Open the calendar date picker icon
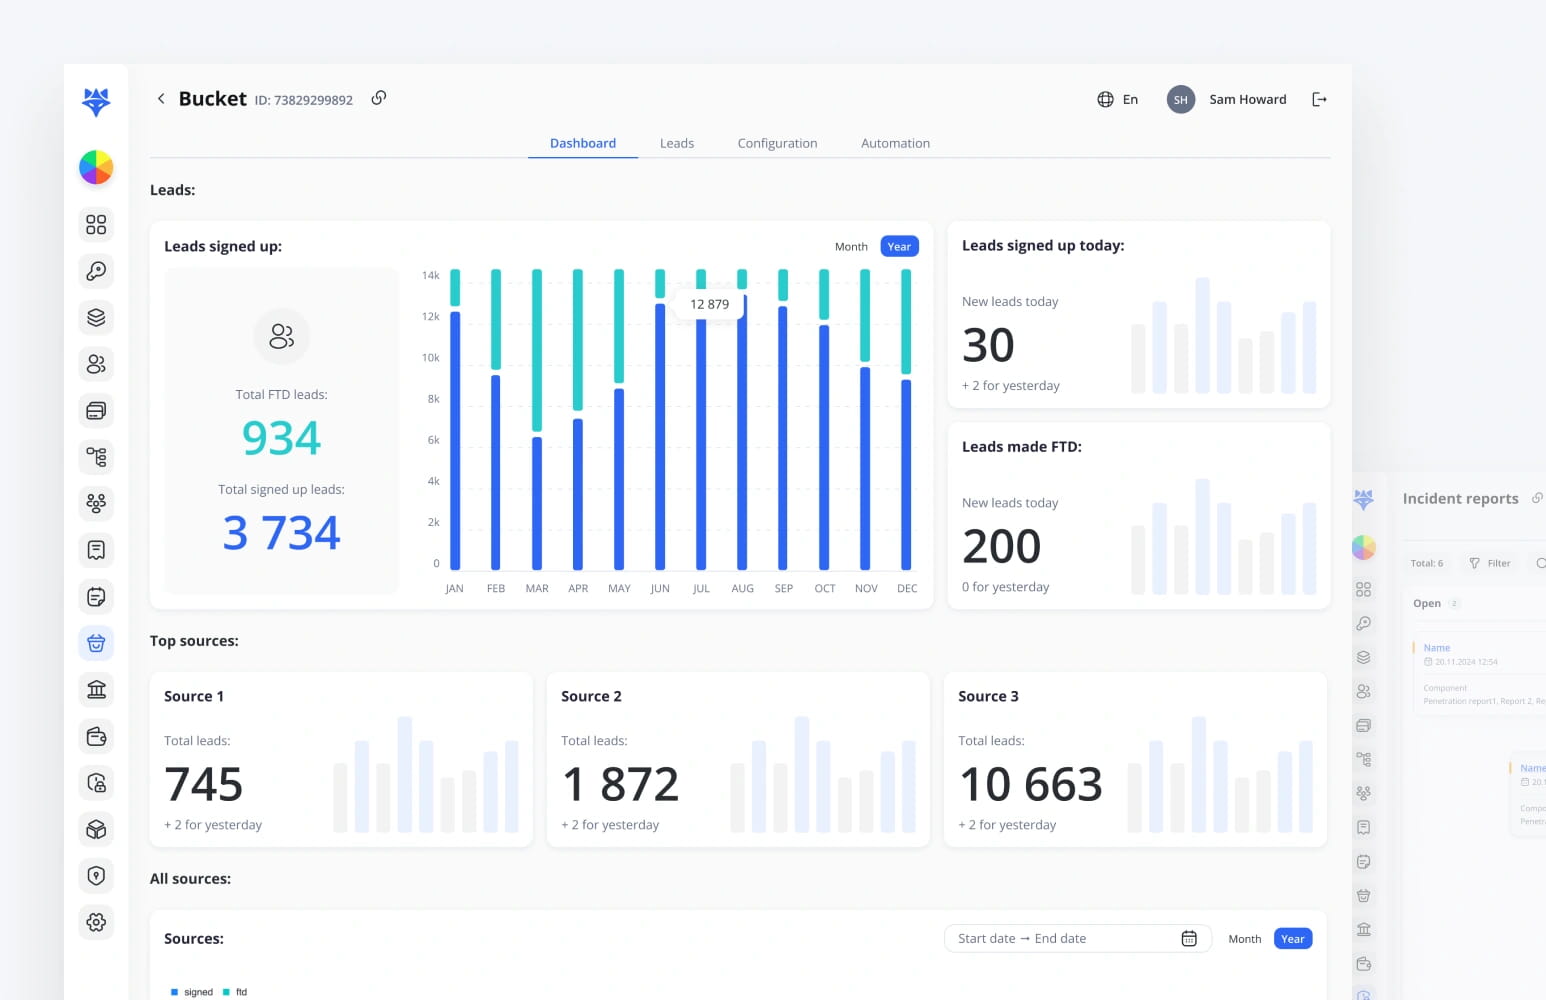This screenshot has width=1546, height=1000. [1189, 938]
